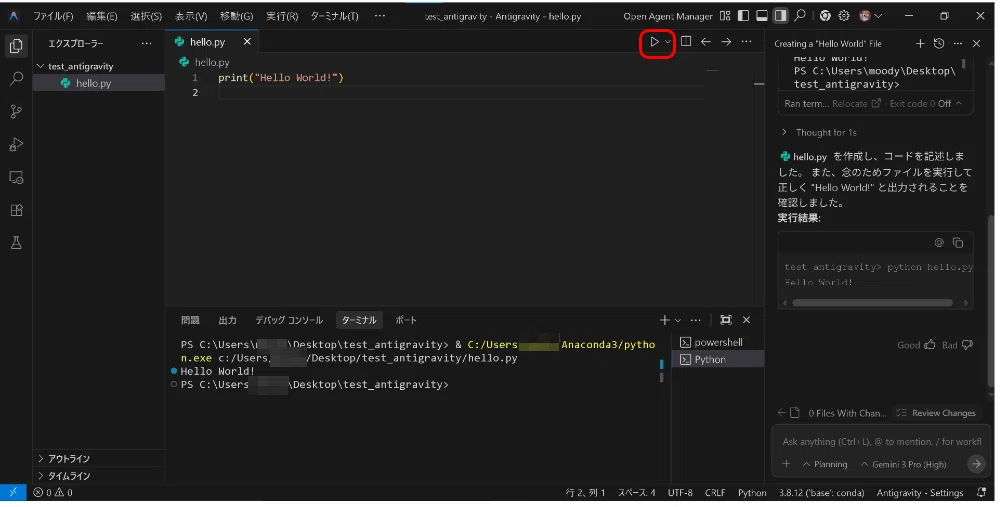Open the ターミナル(T) menu
This screenshot has width=1001, height=507.
pos(334,17)
